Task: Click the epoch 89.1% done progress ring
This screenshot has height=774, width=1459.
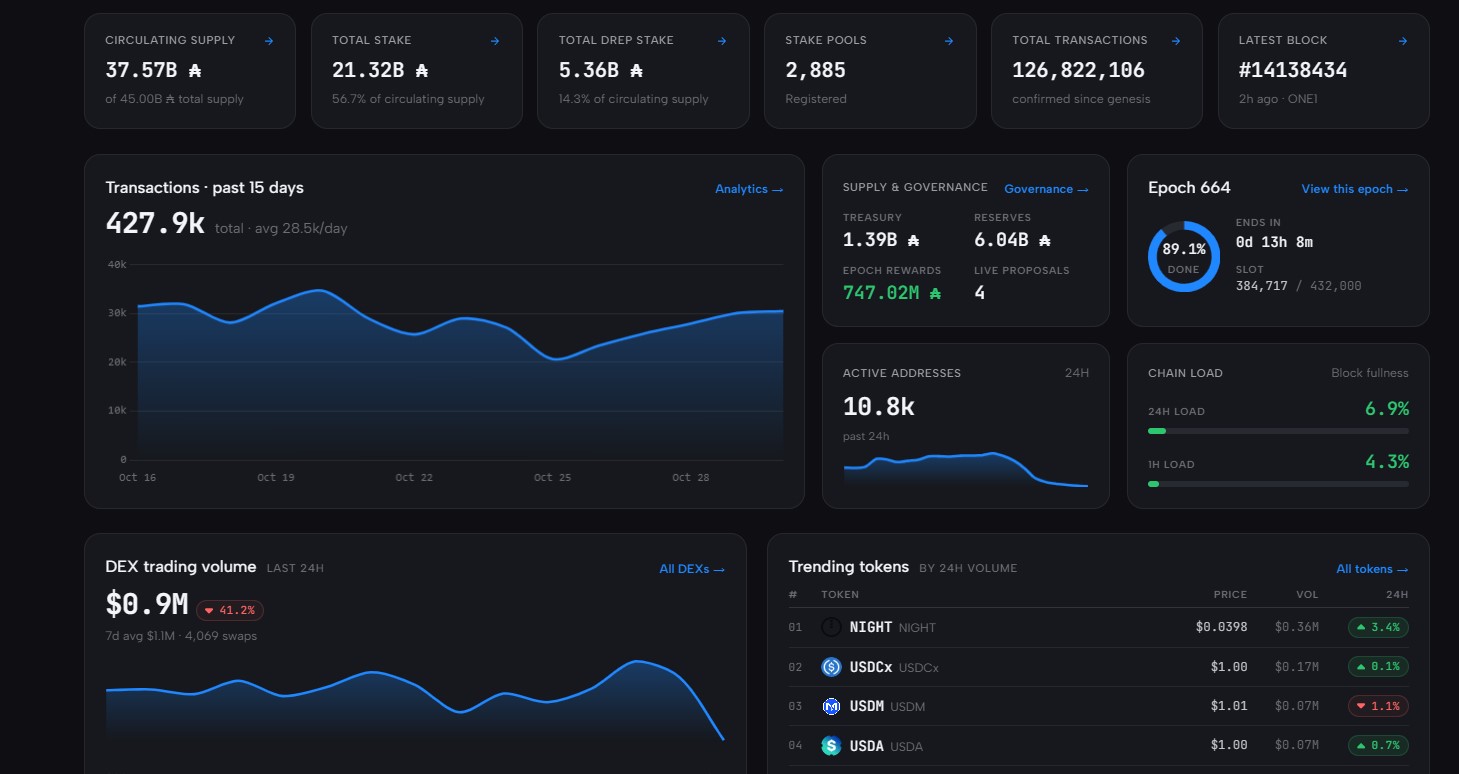Action: [x=1184, y=256]
